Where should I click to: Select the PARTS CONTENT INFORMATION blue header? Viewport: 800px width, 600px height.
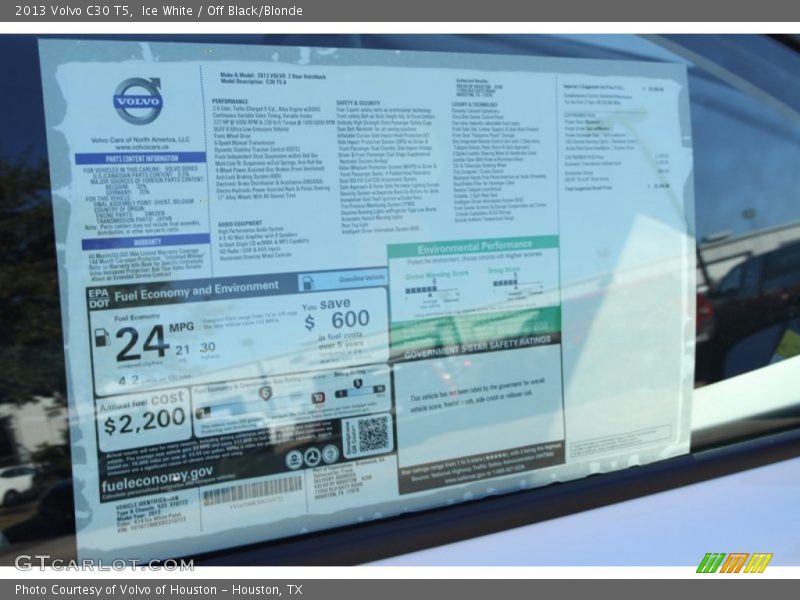point(141,158)
